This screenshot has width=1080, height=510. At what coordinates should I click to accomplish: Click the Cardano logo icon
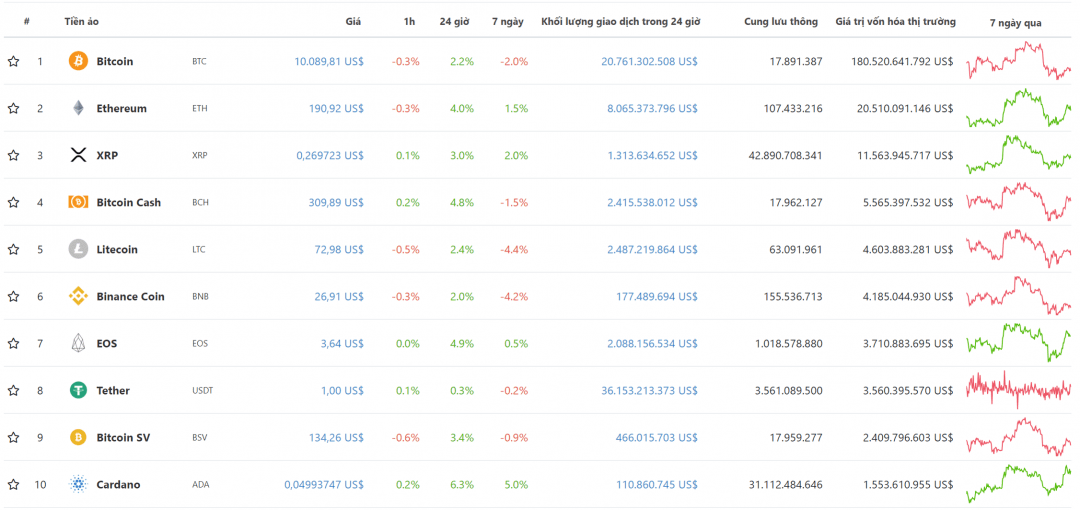point(79,484)
